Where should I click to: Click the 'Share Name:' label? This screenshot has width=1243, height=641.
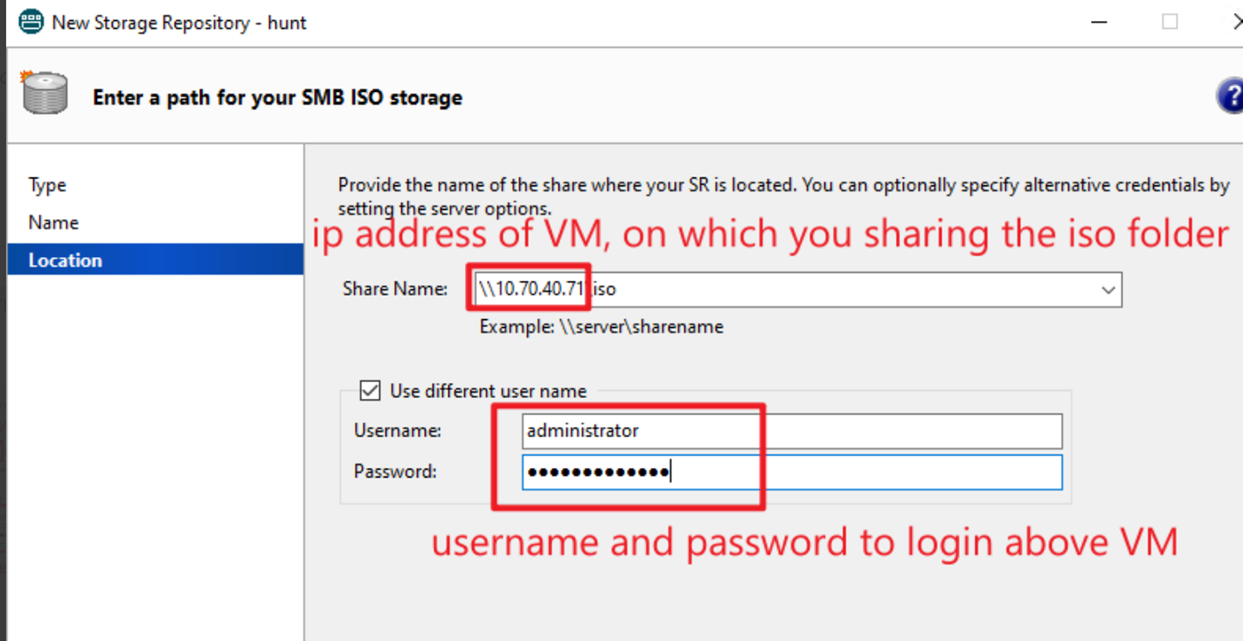[395, 289]
